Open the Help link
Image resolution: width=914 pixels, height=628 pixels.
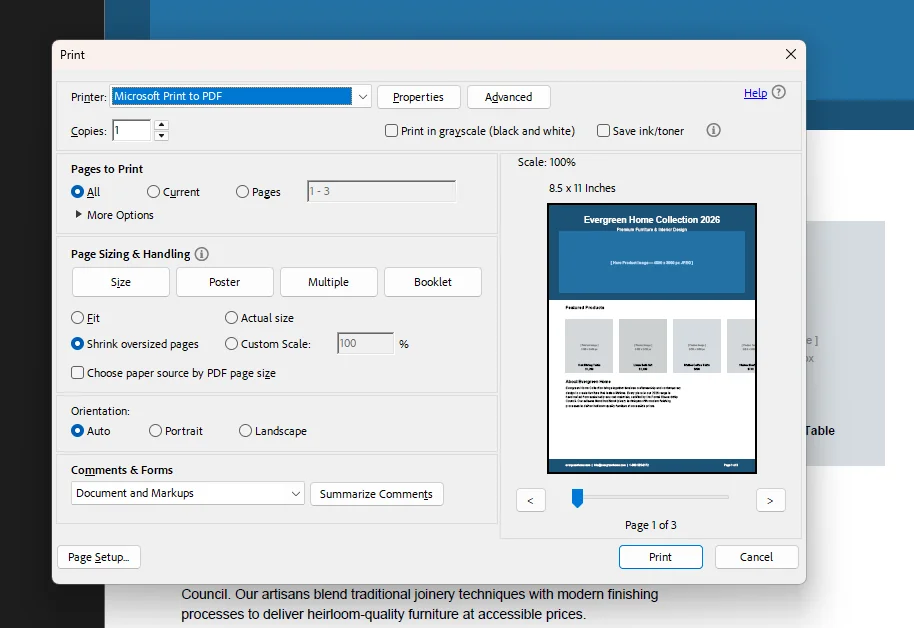(755, 93)
